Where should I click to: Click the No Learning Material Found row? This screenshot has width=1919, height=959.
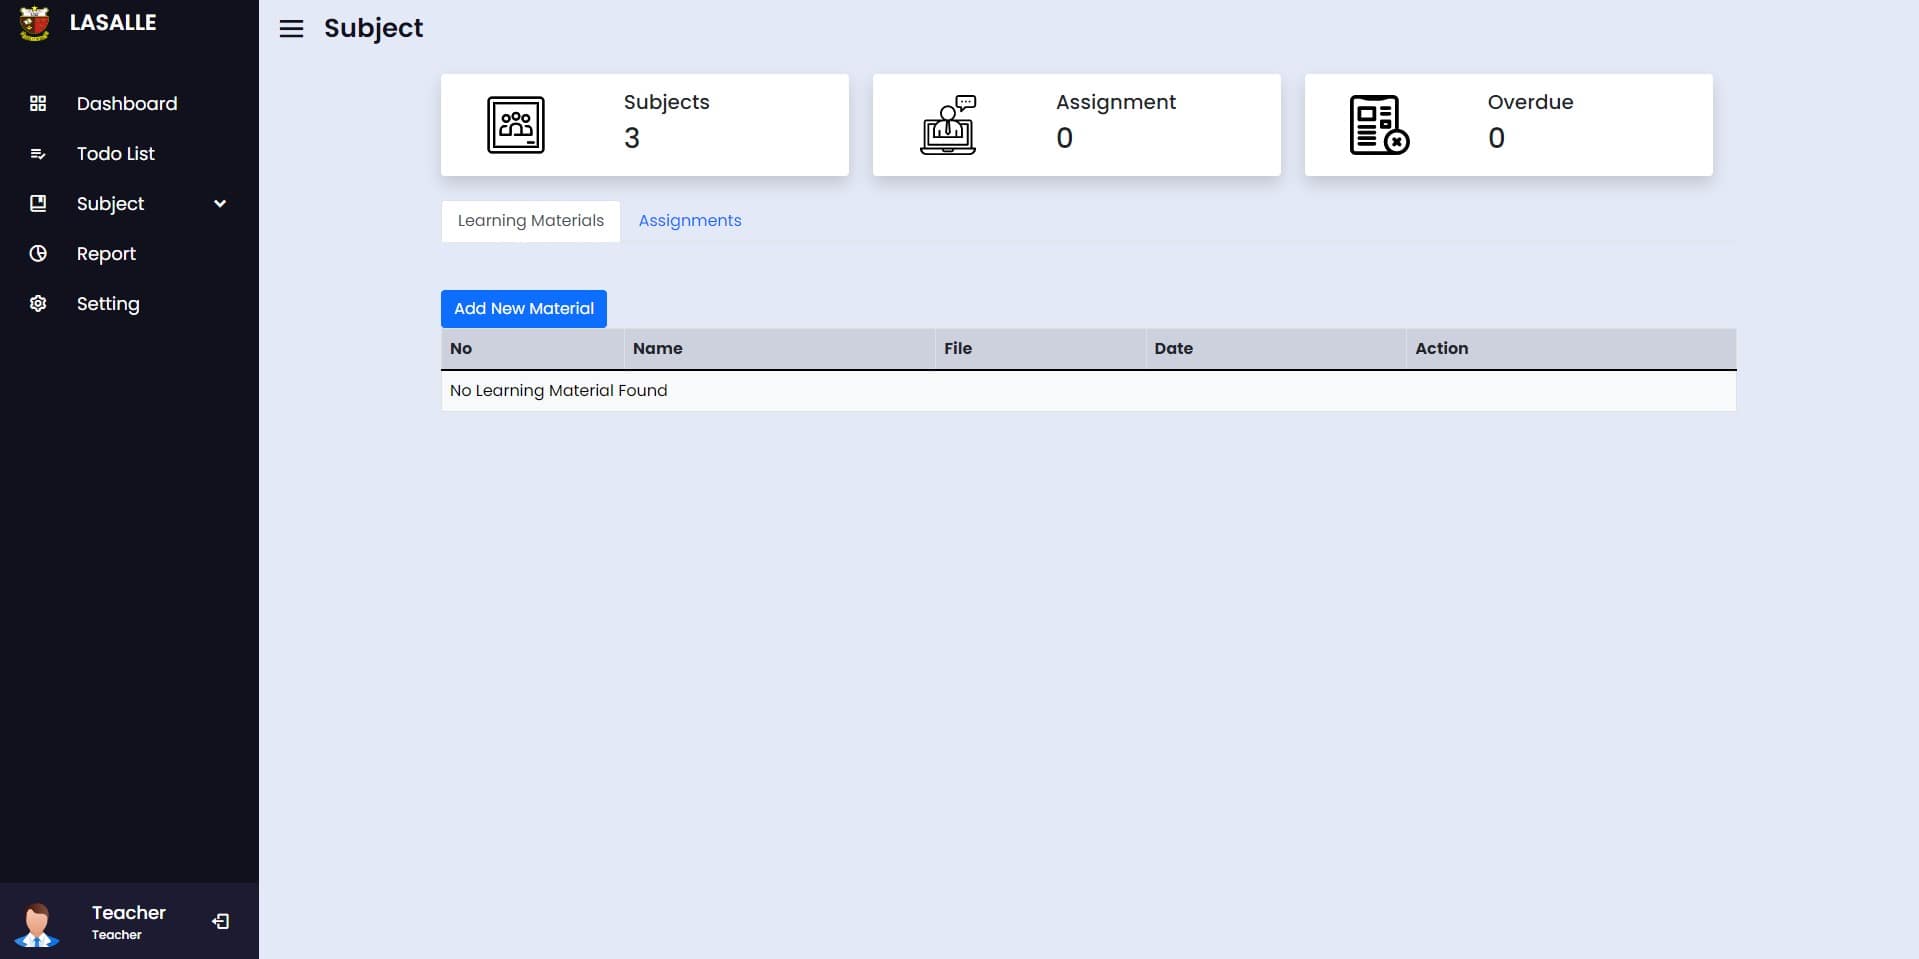click(1088, 391)
